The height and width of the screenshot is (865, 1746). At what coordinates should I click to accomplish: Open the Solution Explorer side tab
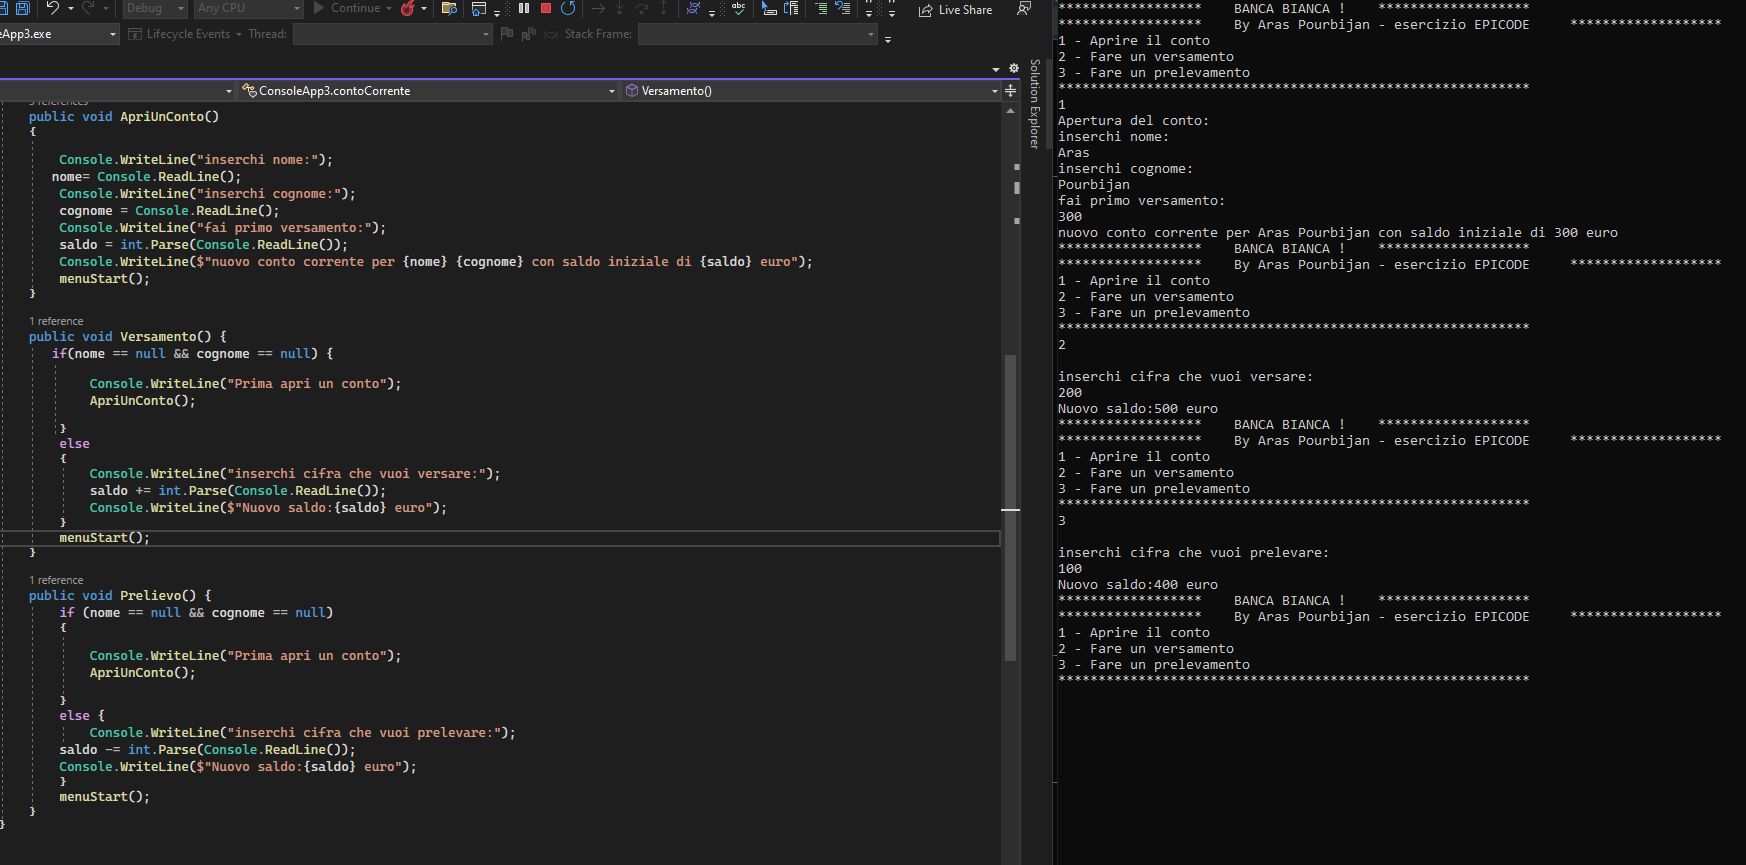pos(1035,103)
